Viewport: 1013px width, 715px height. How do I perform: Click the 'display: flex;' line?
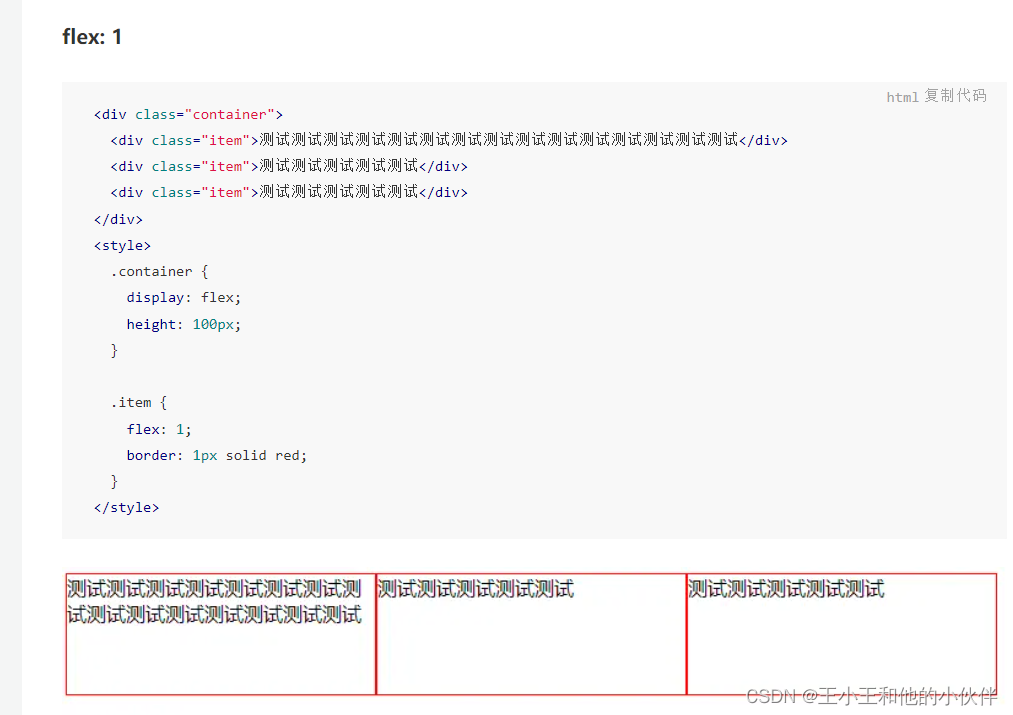tap(183, 297)
